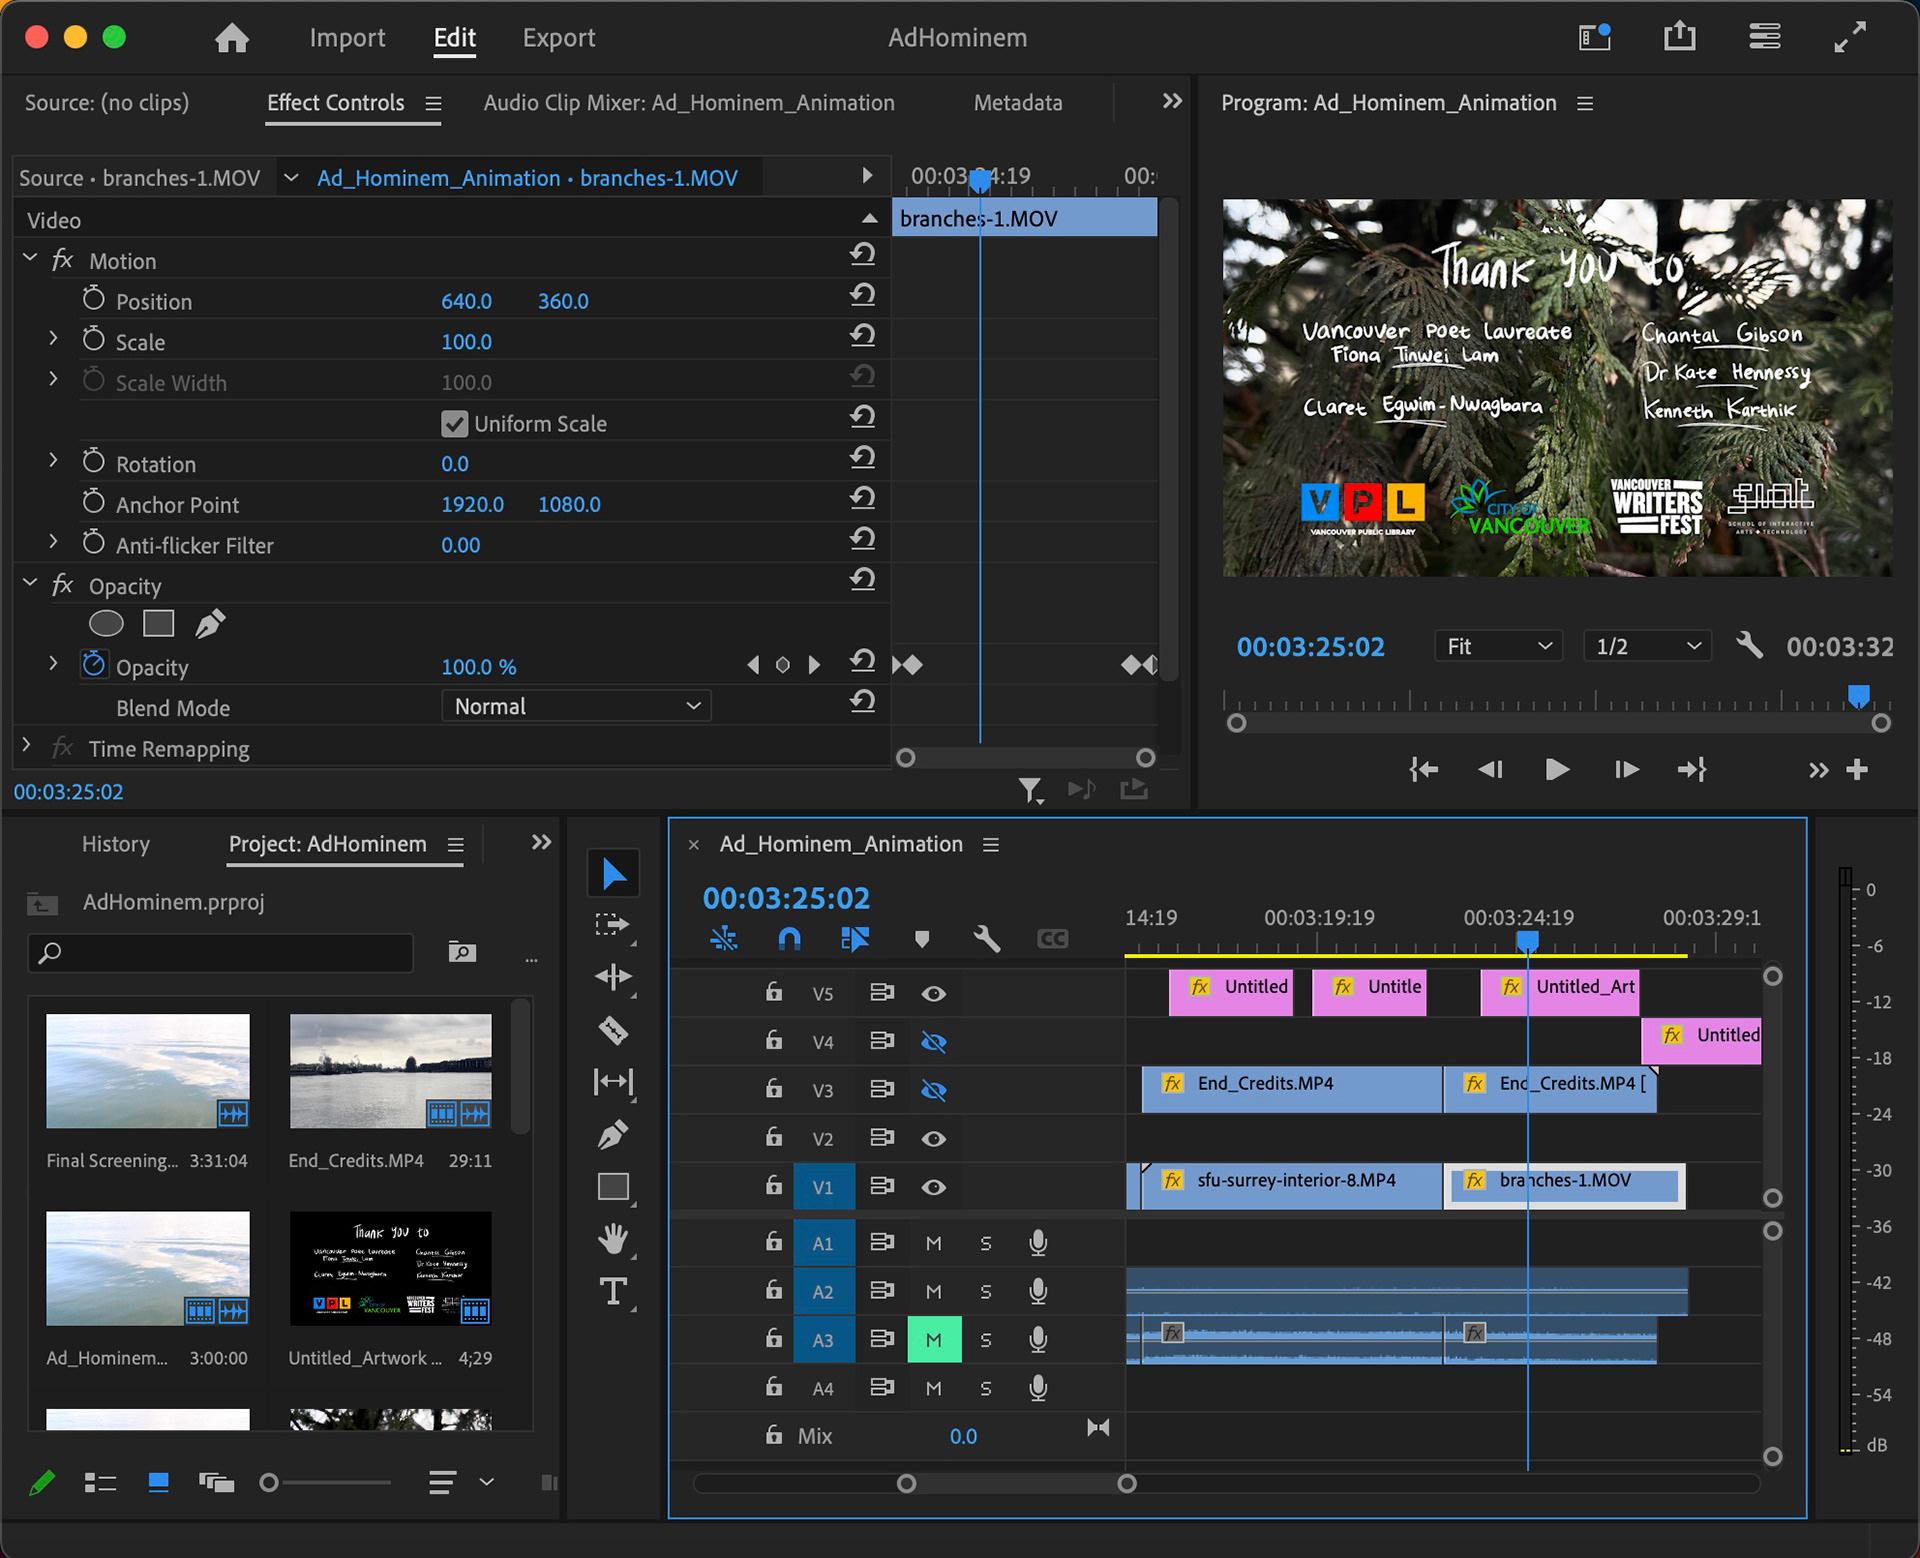
Task: Go to the Home screen icon
Action: coord(232,38)
